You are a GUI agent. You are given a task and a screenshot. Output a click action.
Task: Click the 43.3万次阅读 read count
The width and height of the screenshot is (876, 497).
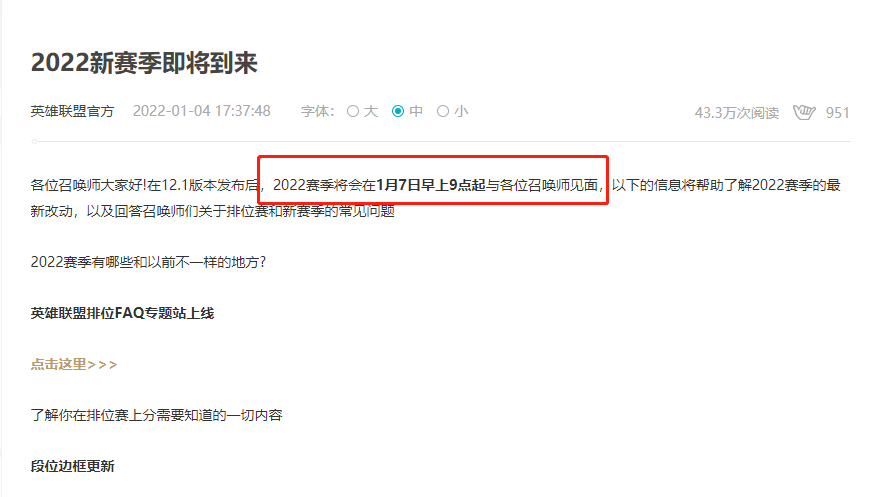click(x=736, y=113)
